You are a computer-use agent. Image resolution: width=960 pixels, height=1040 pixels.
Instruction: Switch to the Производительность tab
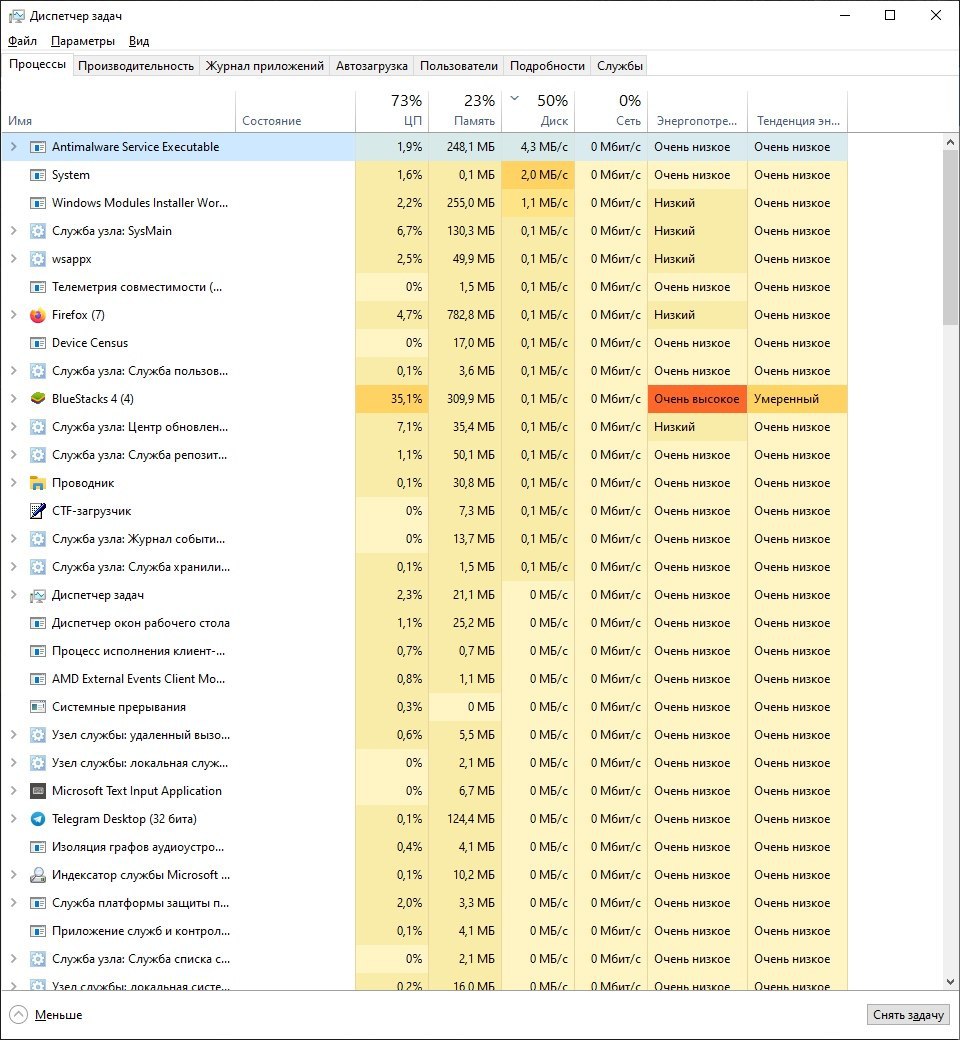[x=136, y=66]
